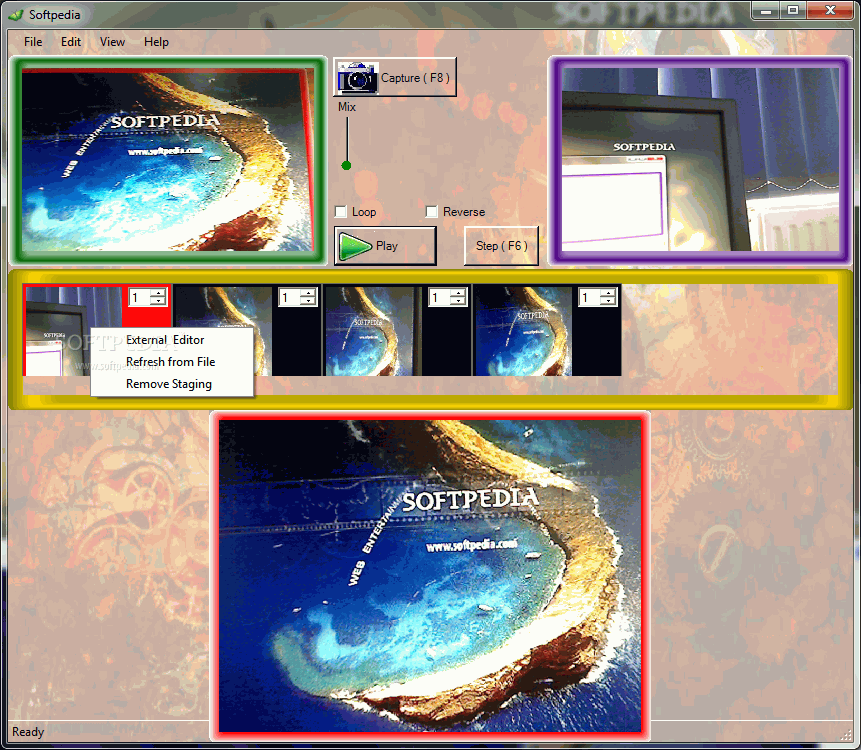Click the third frame's duration value field
The width and height of the screenshot is (861, 750).
441,298
